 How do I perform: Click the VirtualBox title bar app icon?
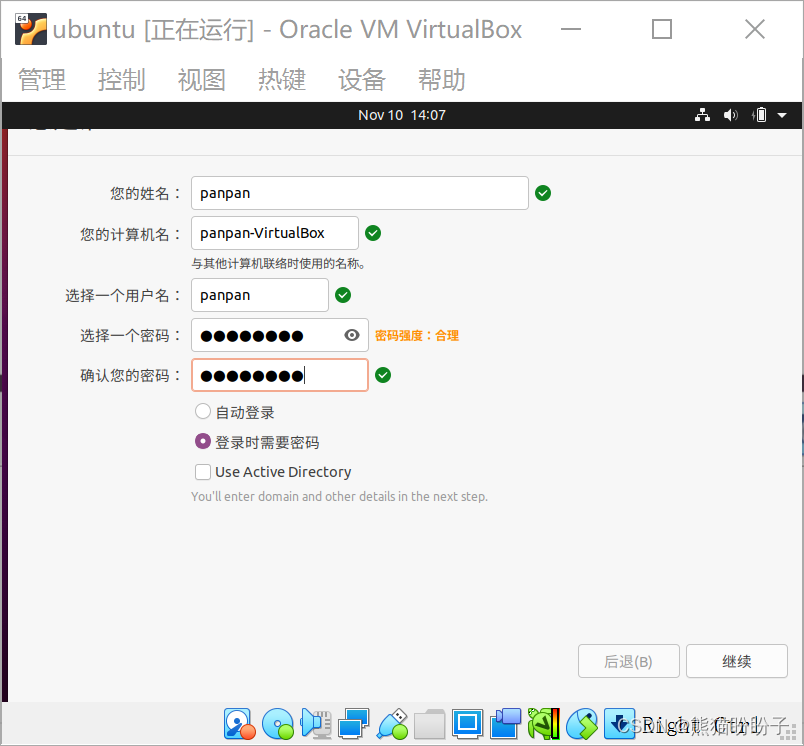[31, 29]
